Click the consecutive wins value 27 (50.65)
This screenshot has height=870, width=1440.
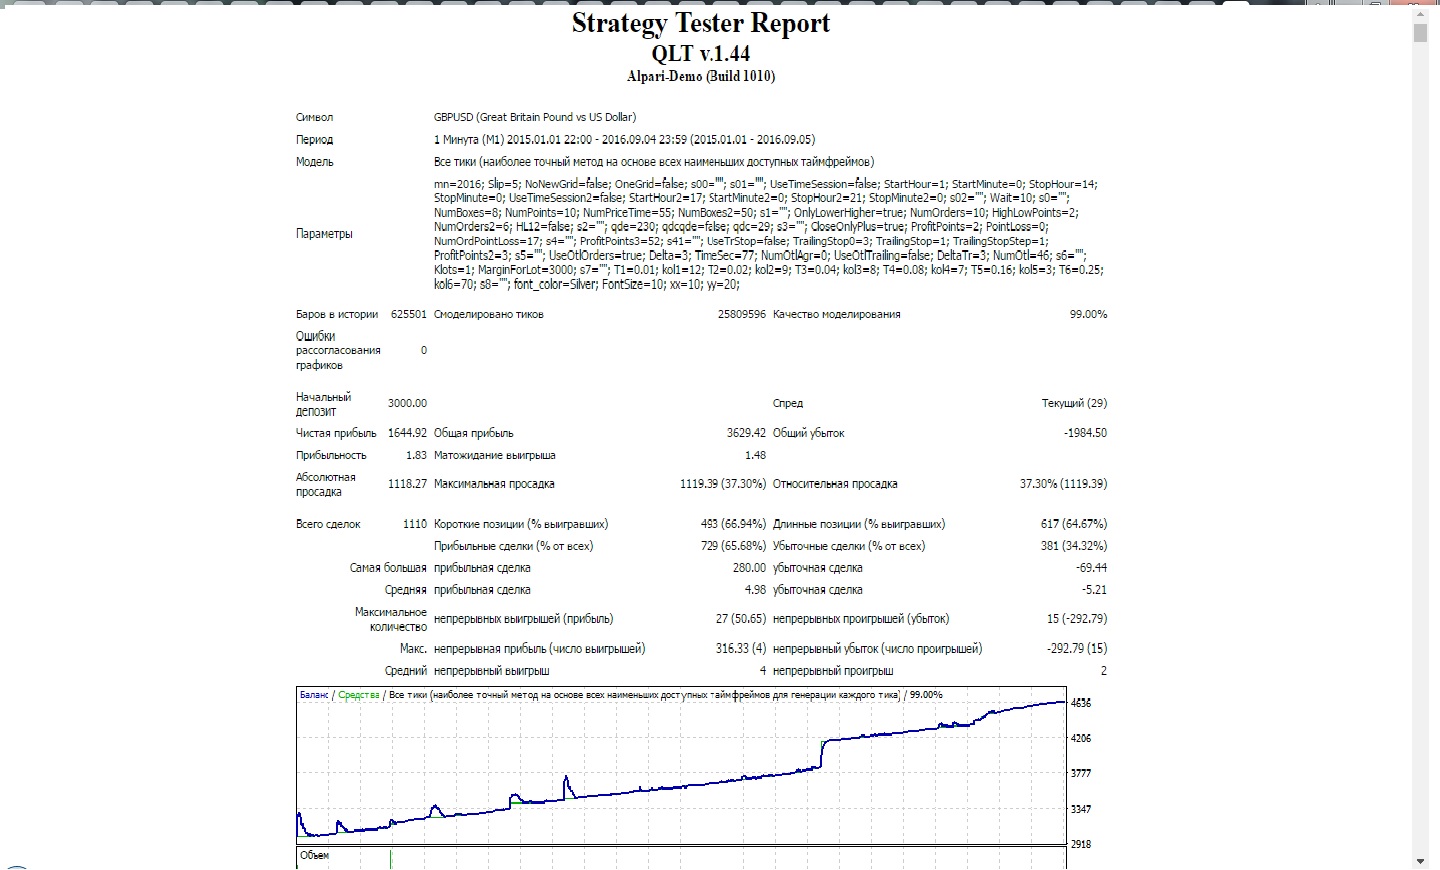click(740, 619)
